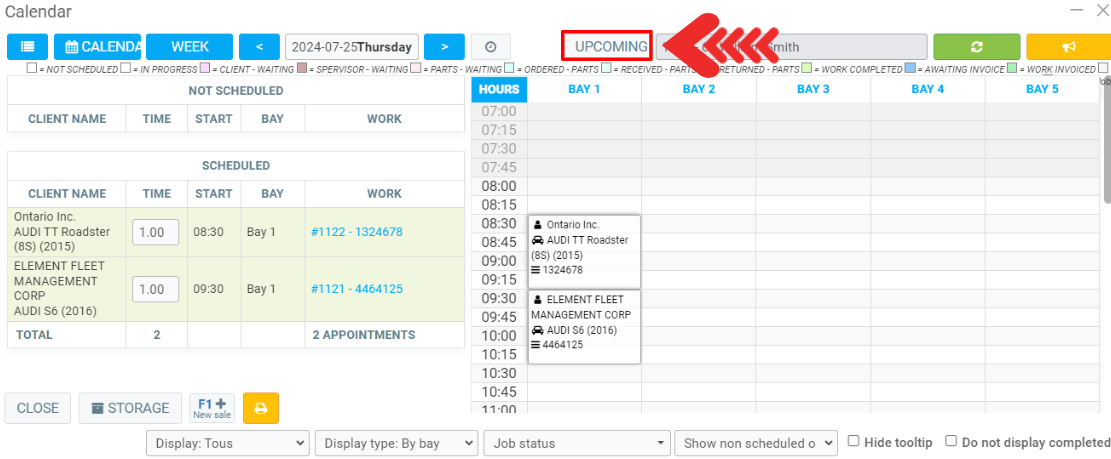This screenshot has width=1111, height=459.
Task: Click the list view icon button
Action: point(27,47)
